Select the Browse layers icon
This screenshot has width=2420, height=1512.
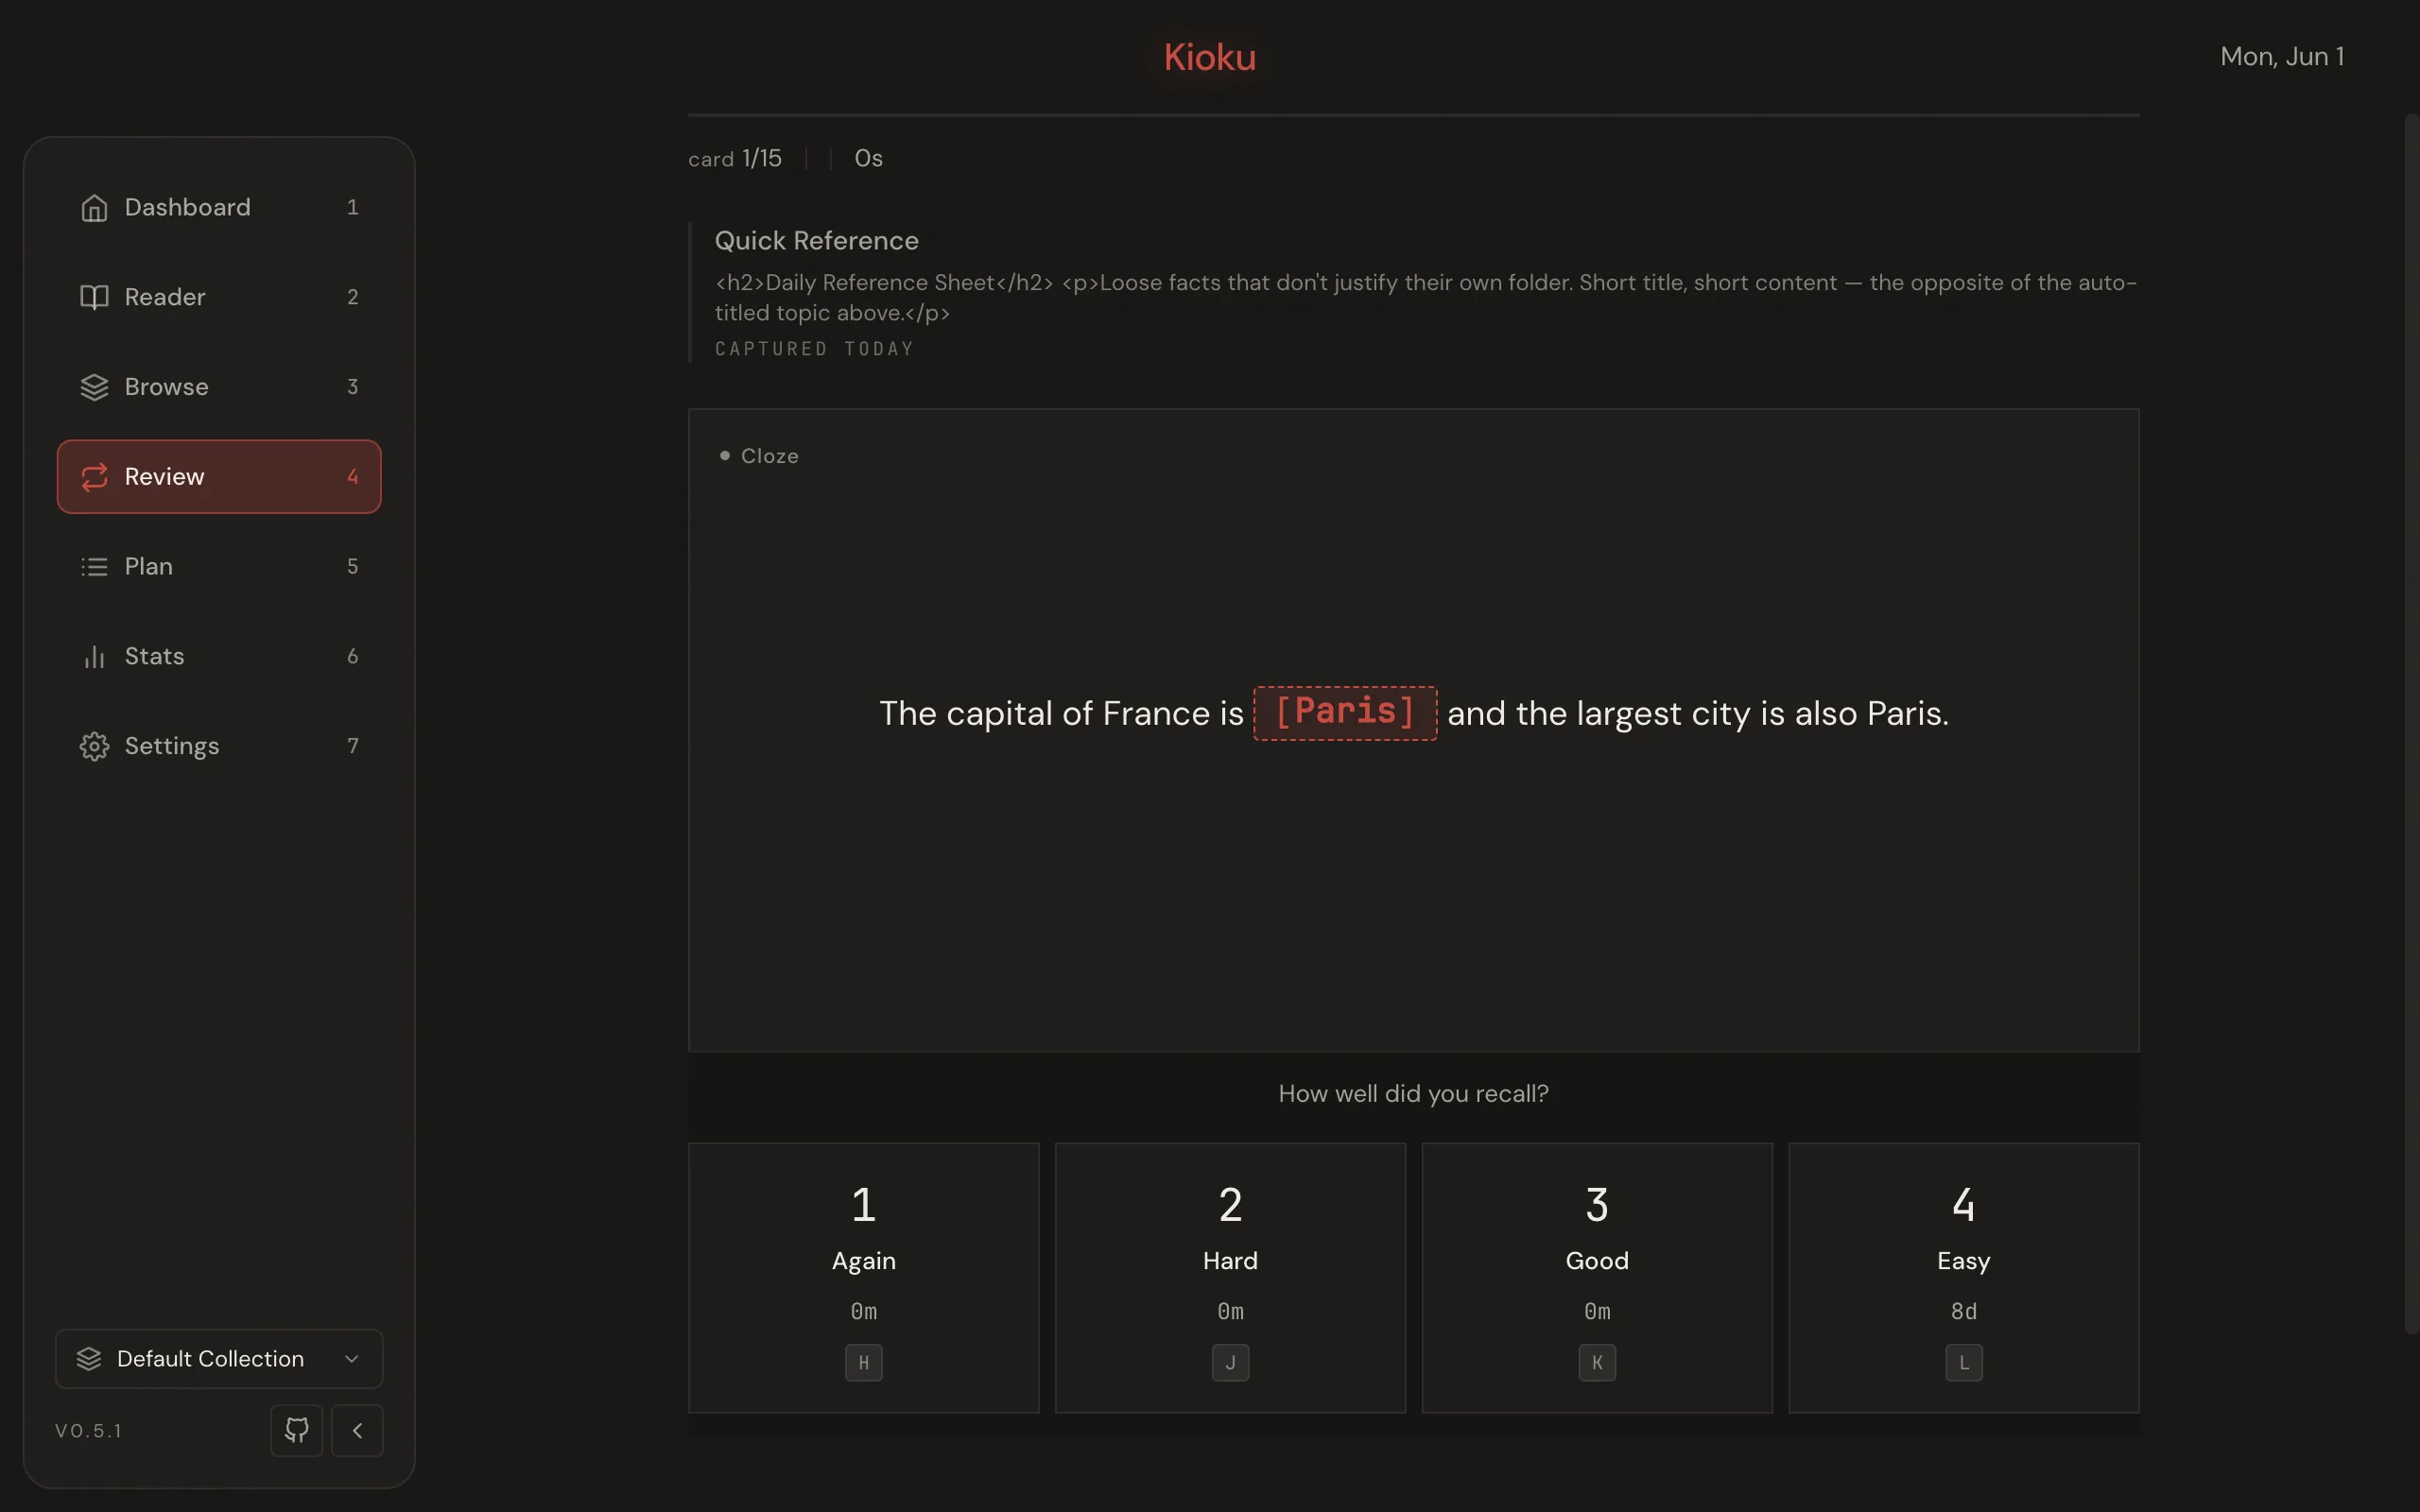[x=94, y=387]
